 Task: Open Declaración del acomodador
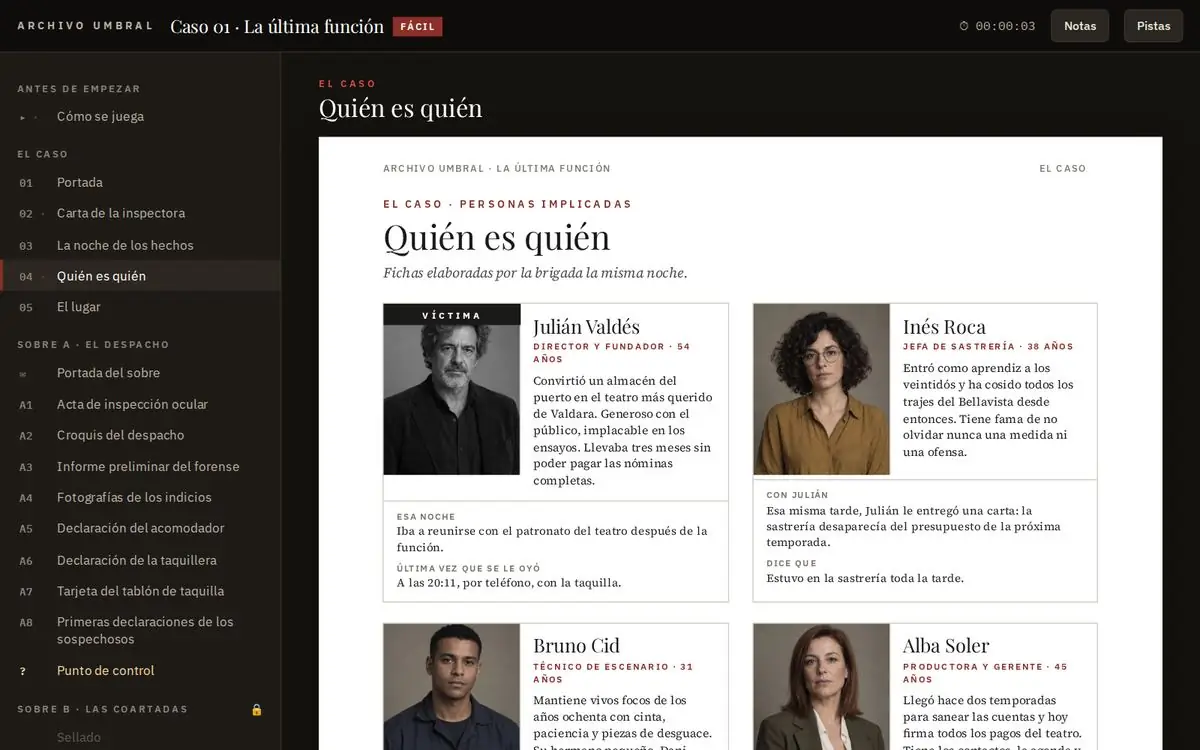[x=140, y=528]
